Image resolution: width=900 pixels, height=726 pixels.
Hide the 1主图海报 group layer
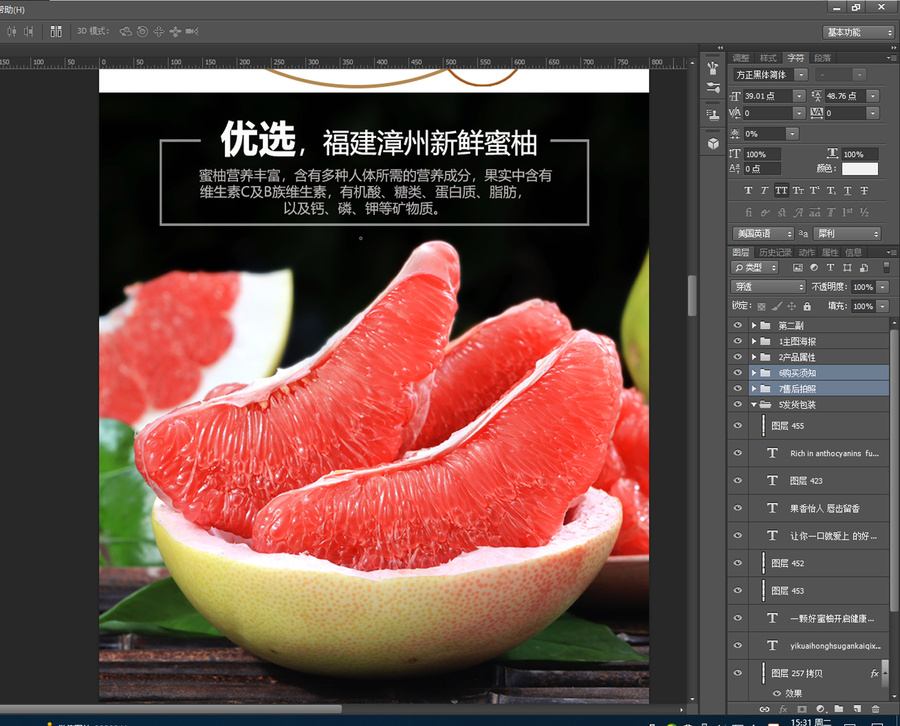click(738, 341)
